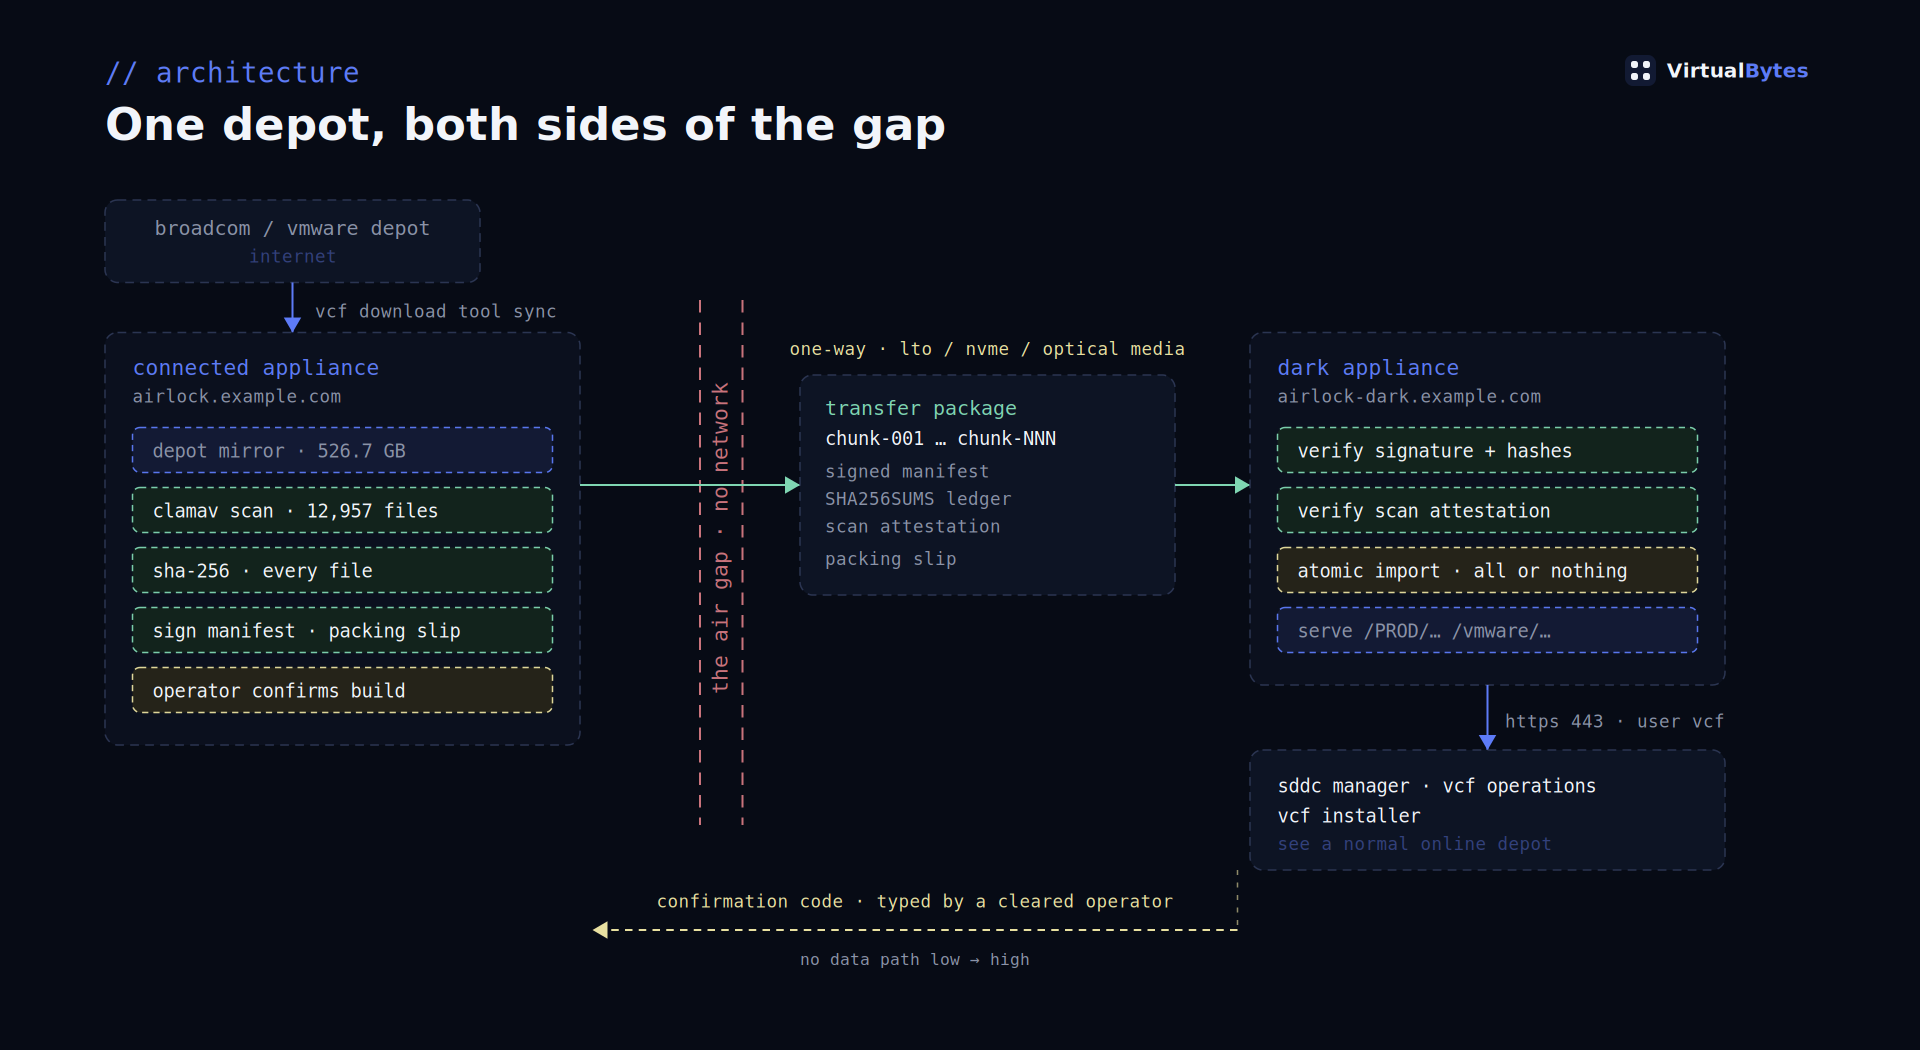The width and height of the screenshot is (1920, 1050).
Task: Click the 'vcf download tool sync' label
Action: click(x=435, y=311)
